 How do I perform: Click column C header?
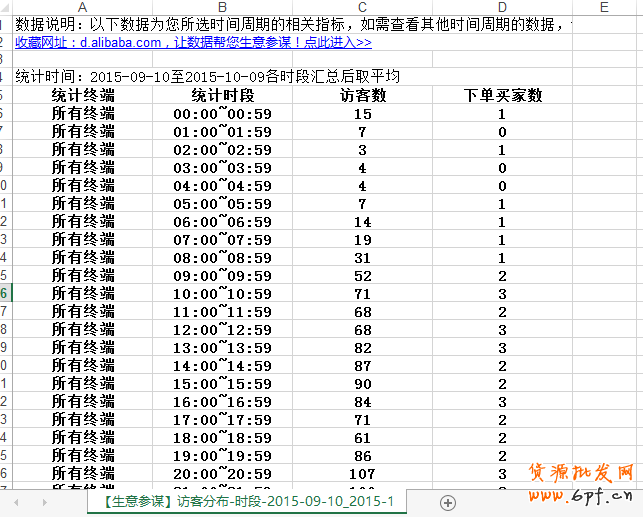click(362, 8)
